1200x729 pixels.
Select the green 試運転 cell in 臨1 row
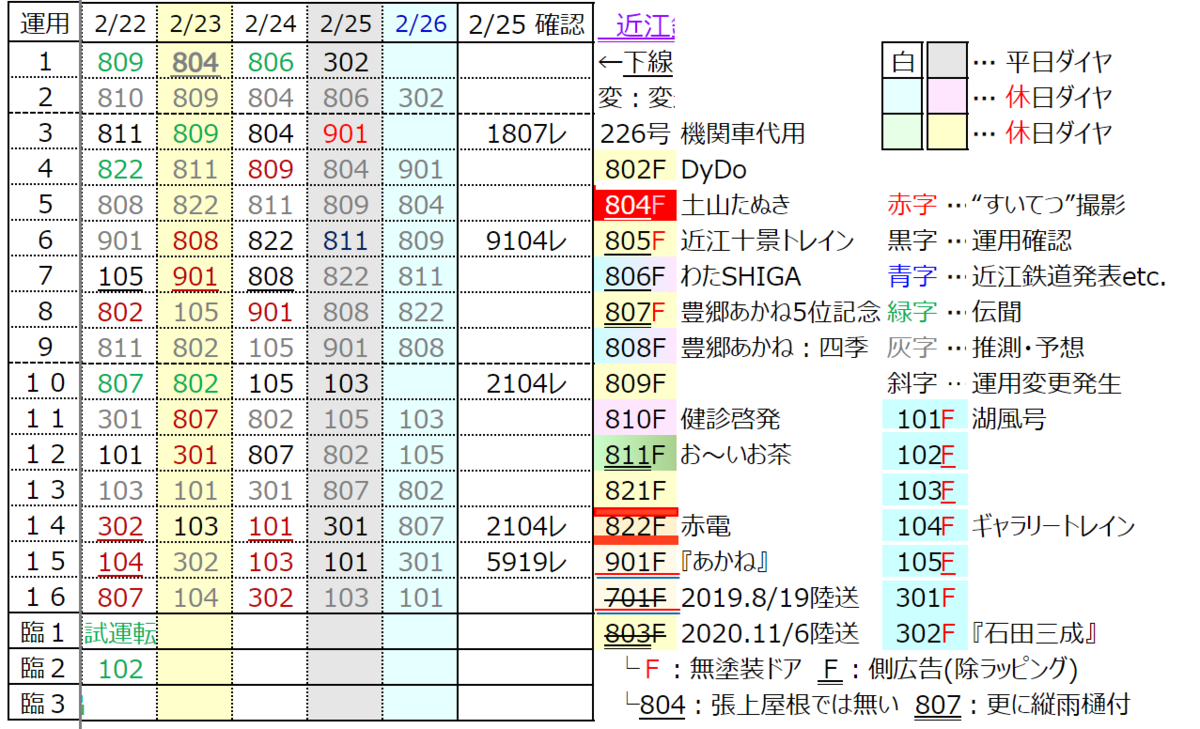(118, 633)
